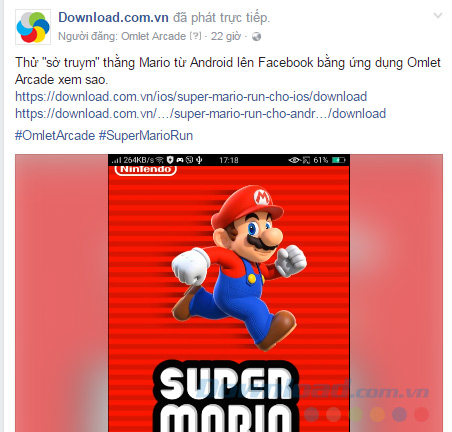Open the 22 giờ timestamp link

(x=225, y=36)
